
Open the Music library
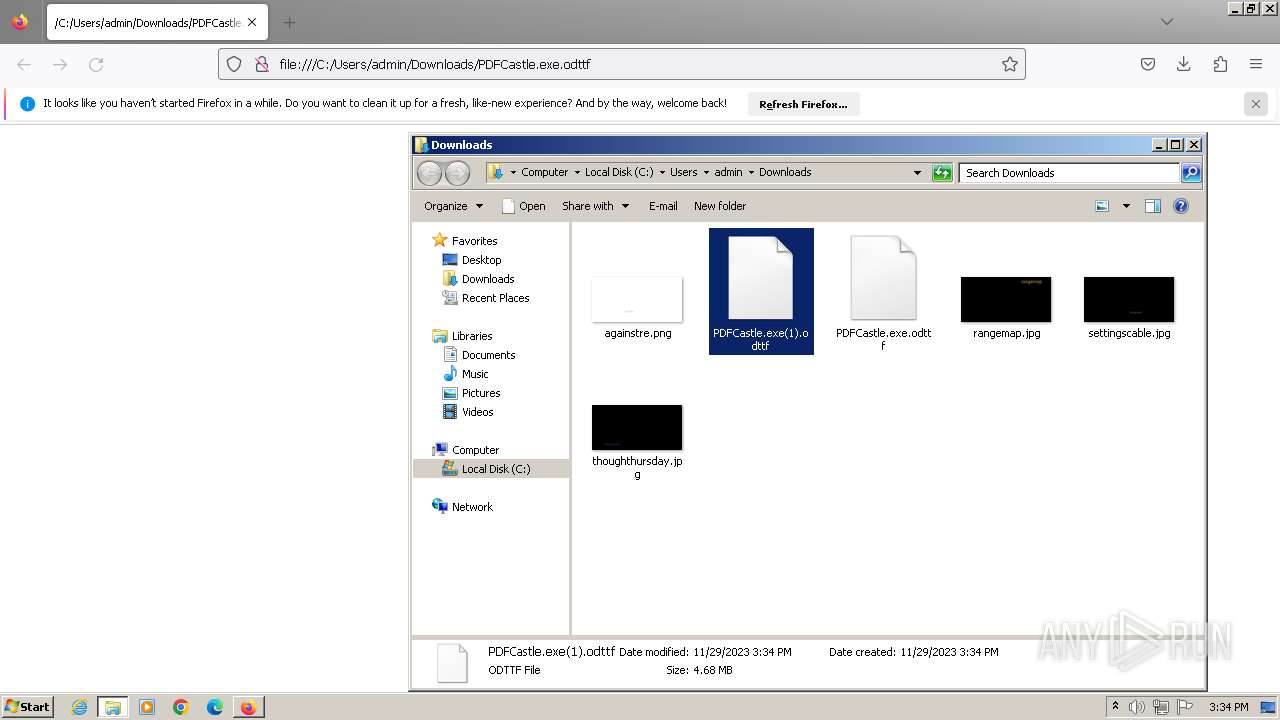pos(475,374)
